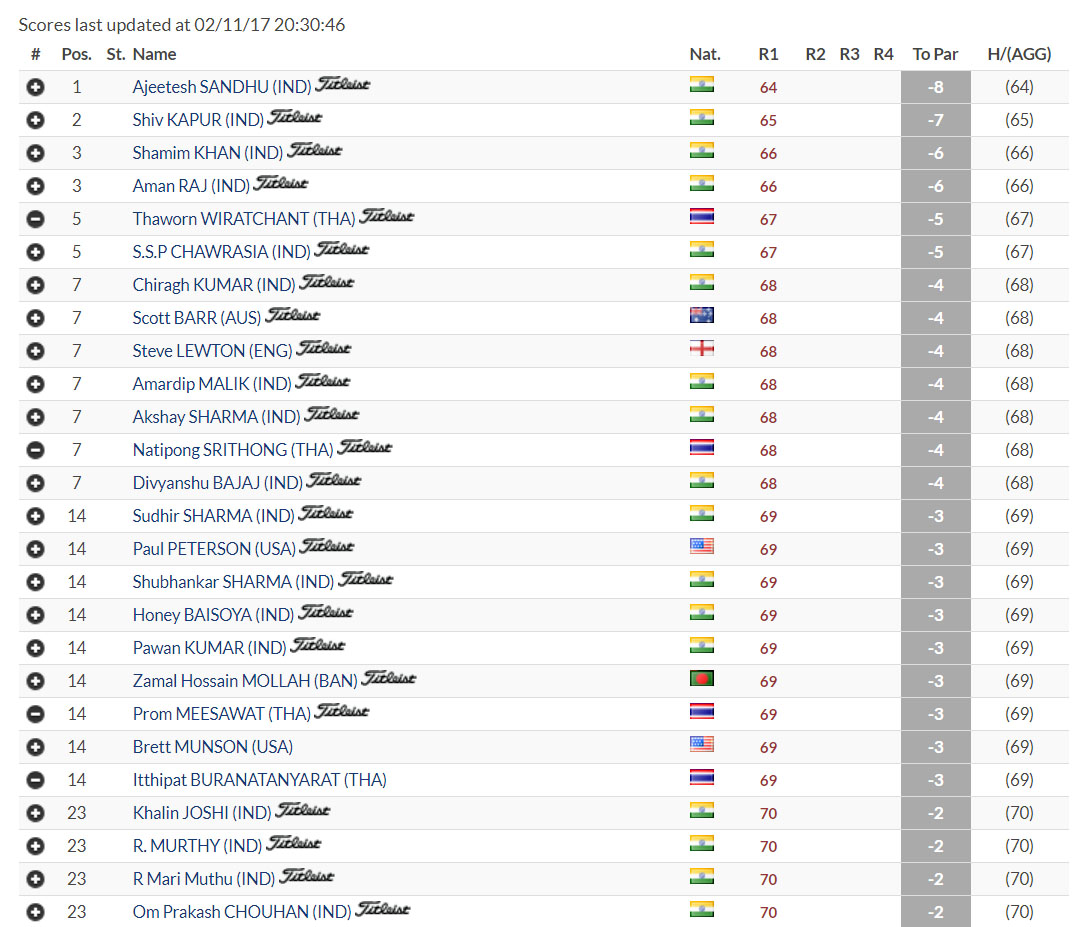
Task: Click the scores last updated timestamp
Action: [x=182, y=25]
